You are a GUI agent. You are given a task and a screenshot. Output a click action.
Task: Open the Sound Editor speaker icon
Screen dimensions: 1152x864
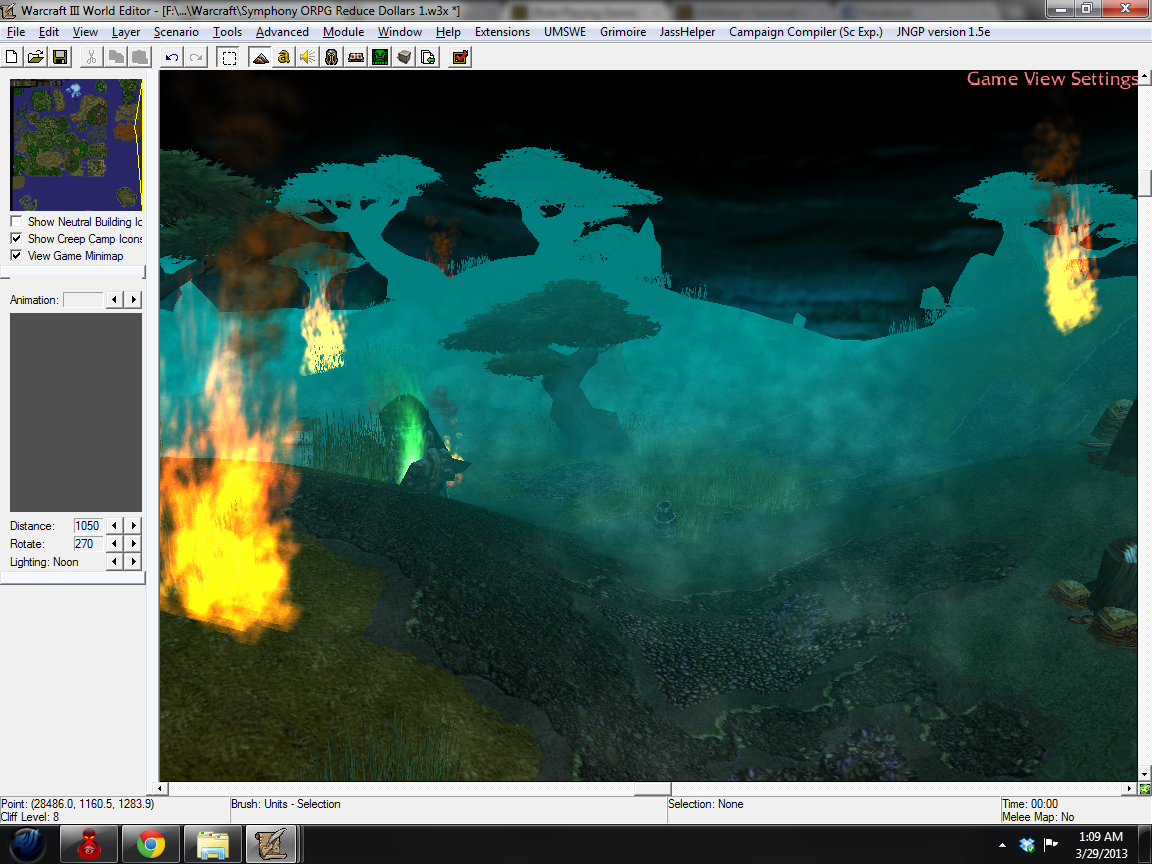tap(308, 57)
